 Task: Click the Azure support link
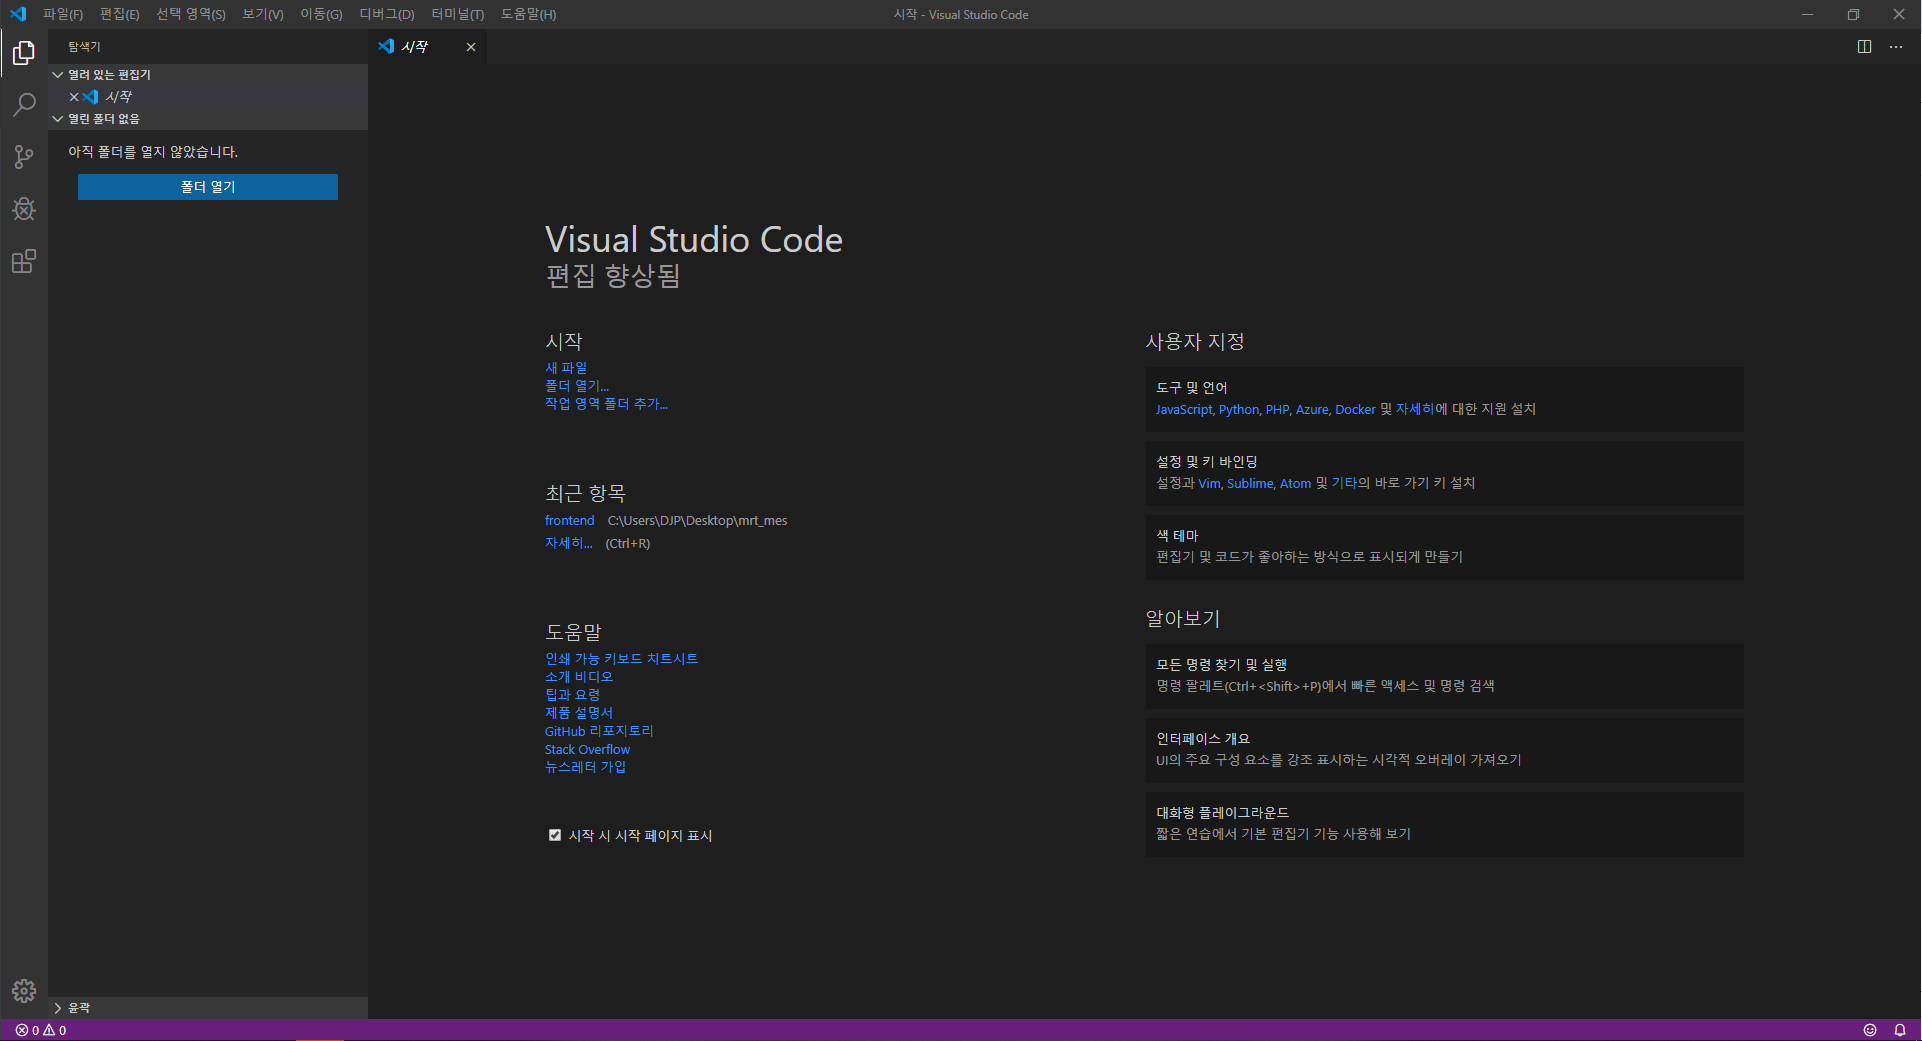click(1312, 409)
